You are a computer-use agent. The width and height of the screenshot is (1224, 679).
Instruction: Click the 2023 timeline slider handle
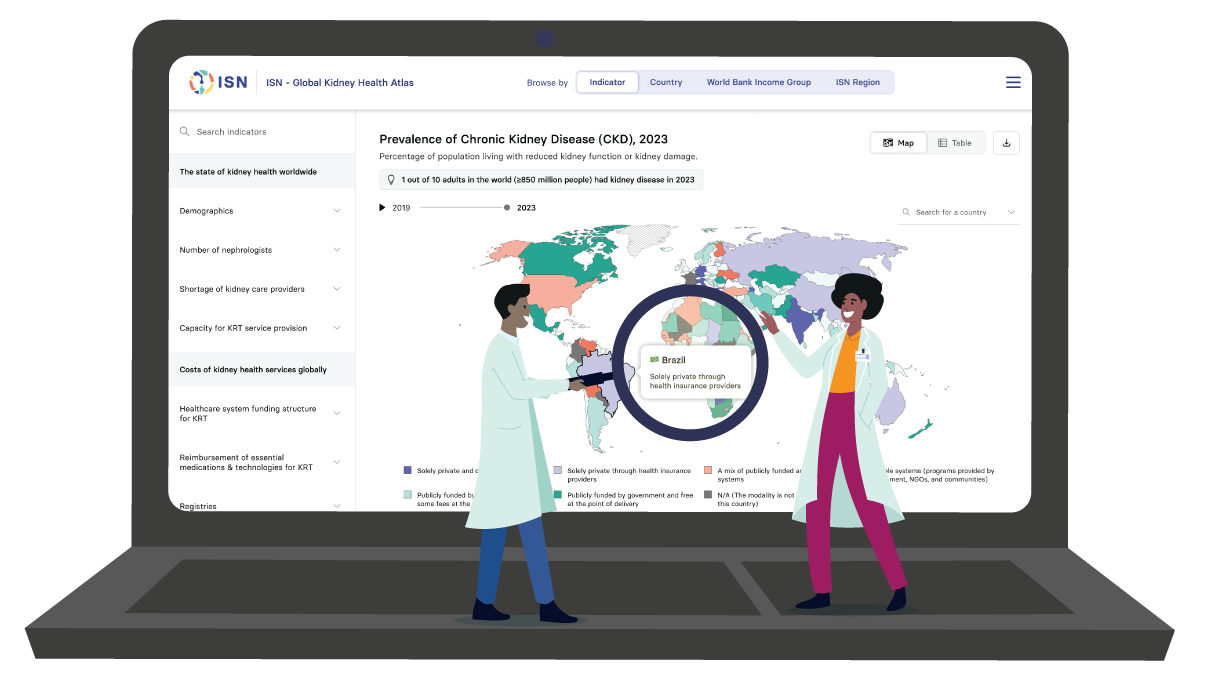[x=507, y=208]
